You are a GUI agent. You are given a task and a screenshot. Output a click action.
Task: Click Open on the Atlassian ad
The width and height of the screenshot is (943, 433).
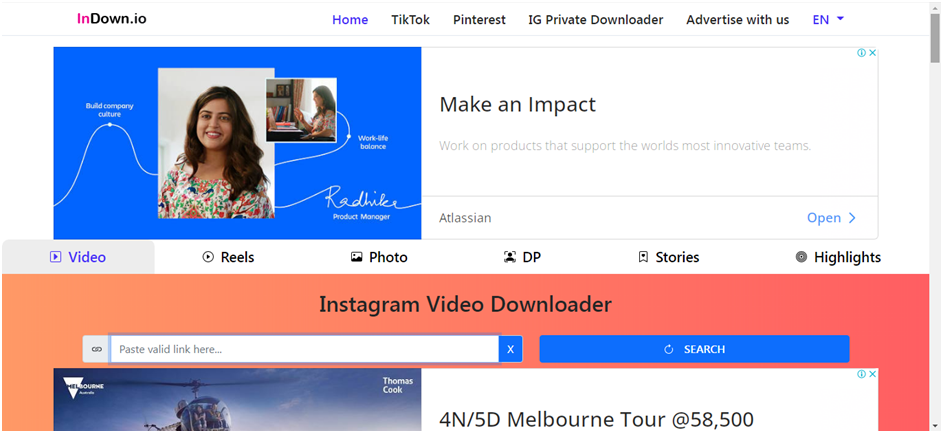831,217
